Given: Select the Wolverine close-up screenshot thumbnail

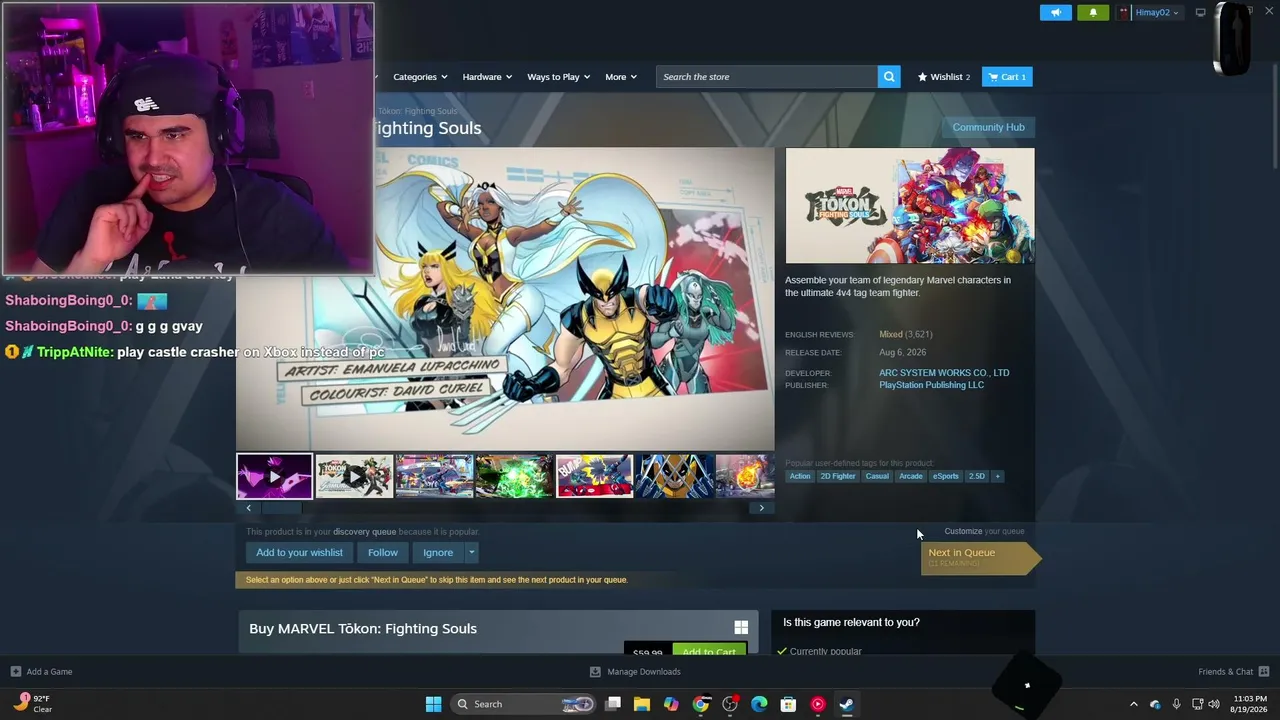Looking at the screenshot, I should (675, 476).
